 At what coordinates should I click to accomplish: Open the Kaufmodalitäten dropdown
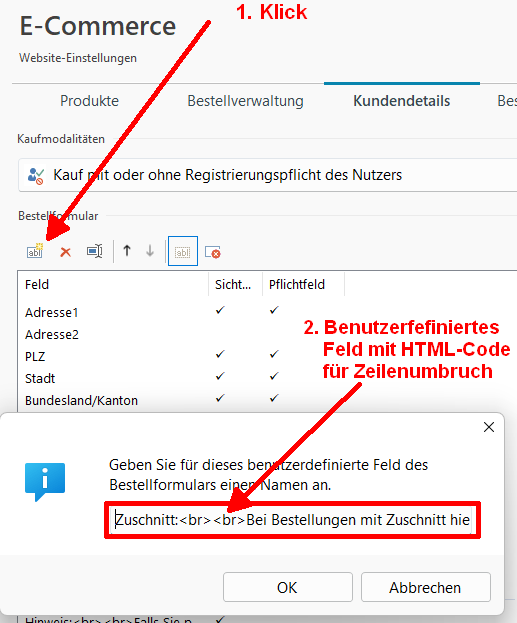(x=267, y=175)
